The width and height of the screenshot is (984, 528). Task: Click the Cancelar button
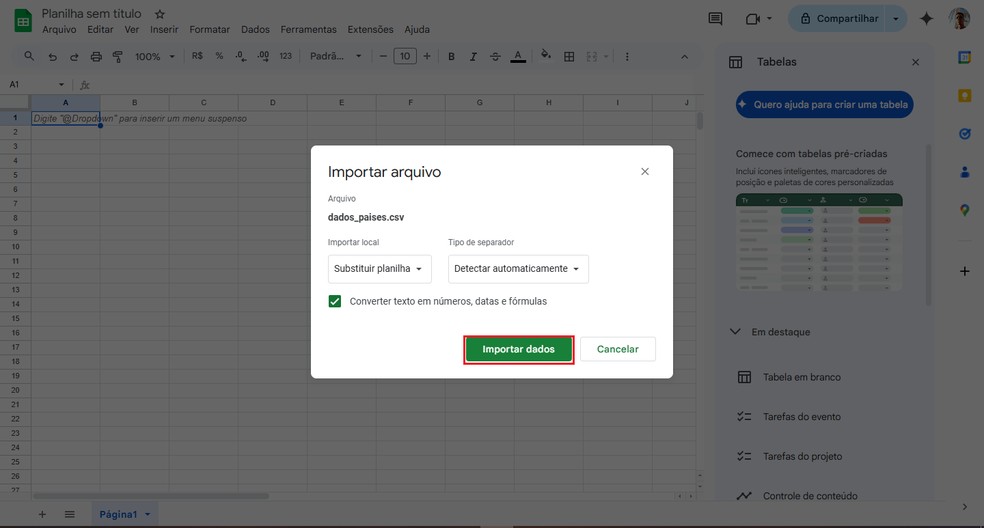[618, 349]
